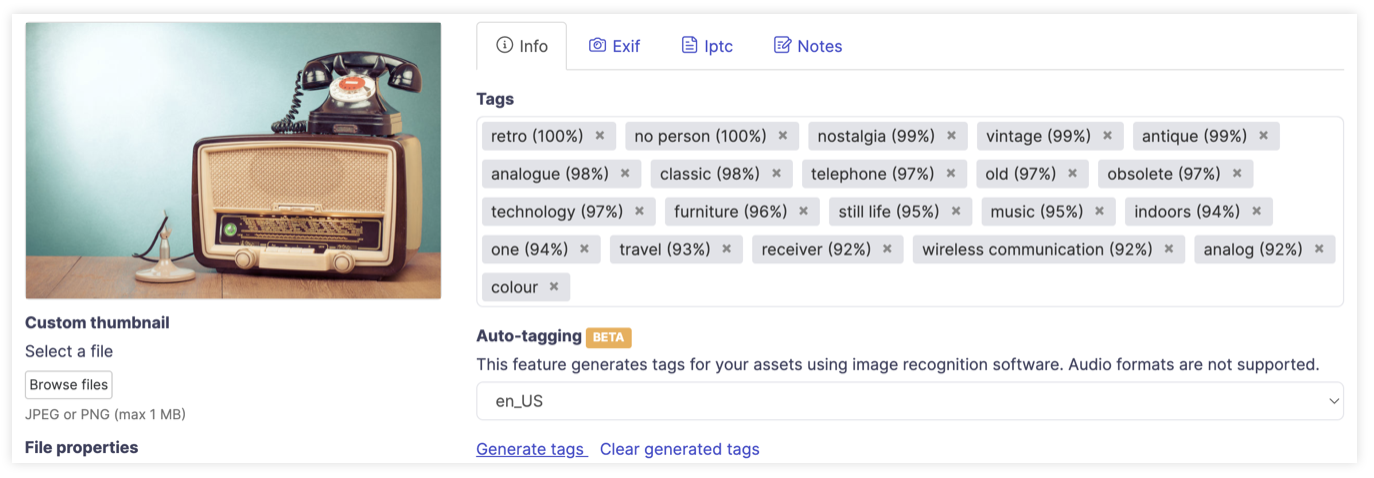
Task: Remove the "wireless communication (92%)" tag
Action: 1169,250
